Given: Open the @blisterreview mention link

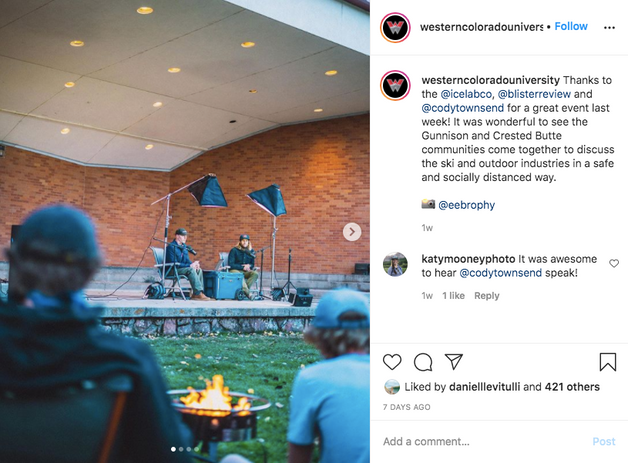Looking at the screenshot, I should point(534,94).
